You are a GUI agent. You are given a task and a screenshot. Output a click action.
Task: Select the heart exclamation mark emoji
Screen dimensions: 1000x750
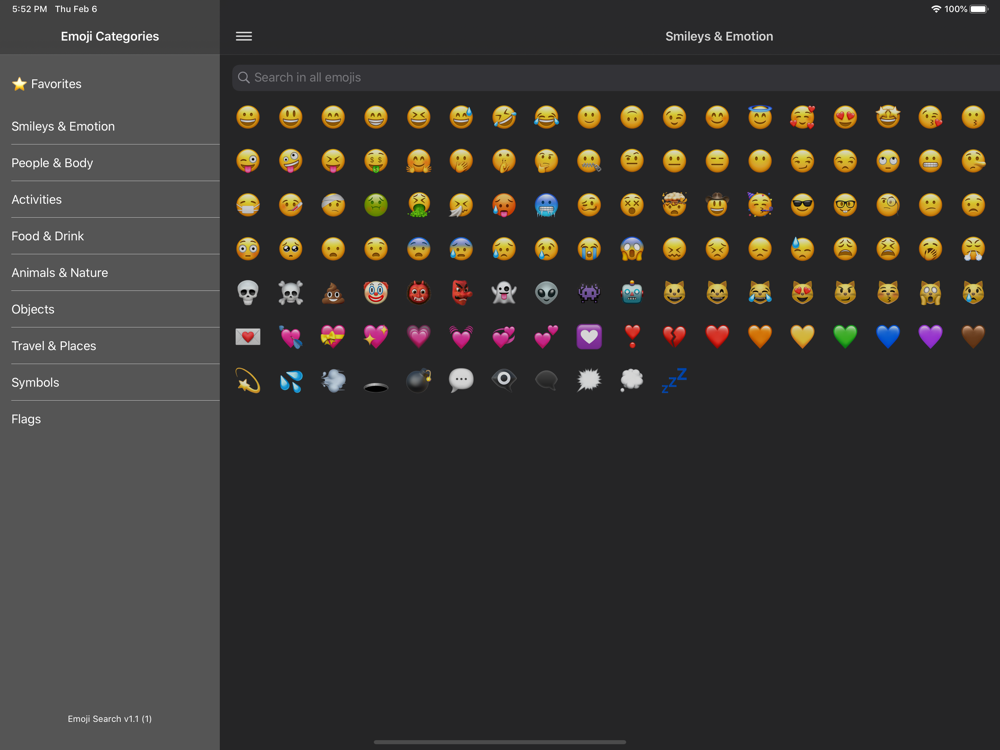click(632, 336)
